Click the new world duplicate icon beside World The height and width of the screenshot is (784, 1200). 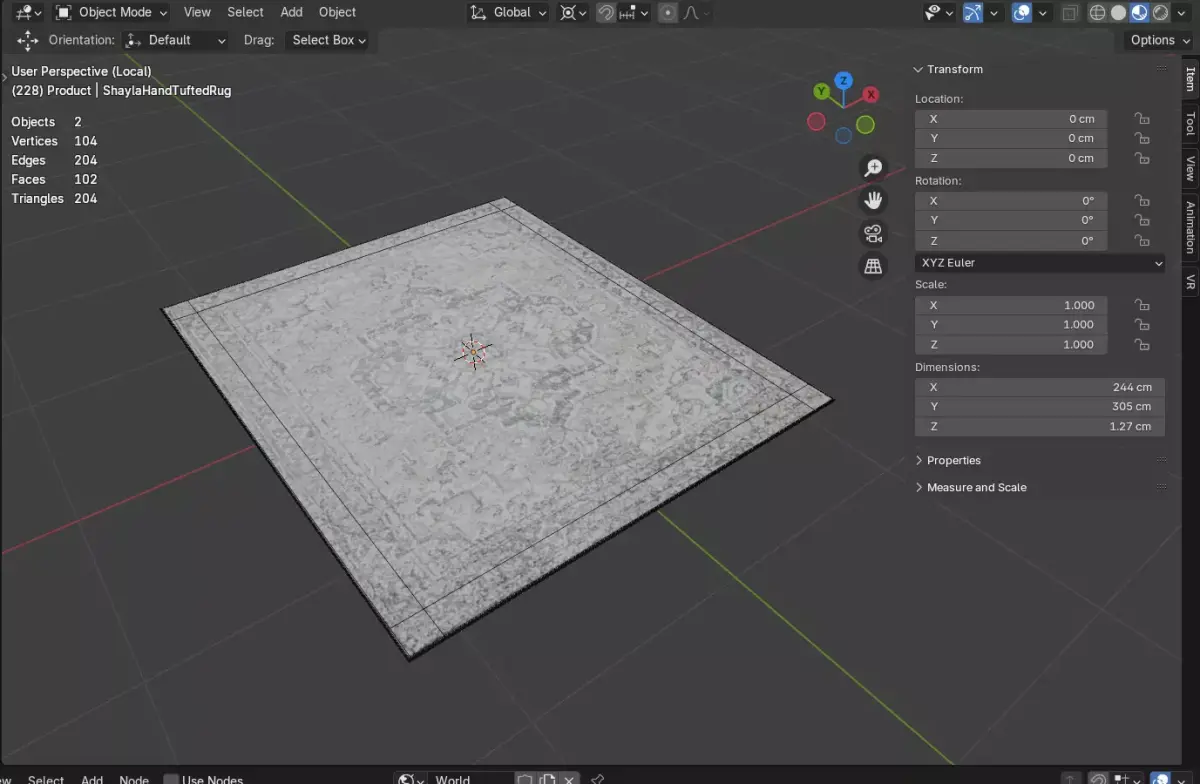548,779
